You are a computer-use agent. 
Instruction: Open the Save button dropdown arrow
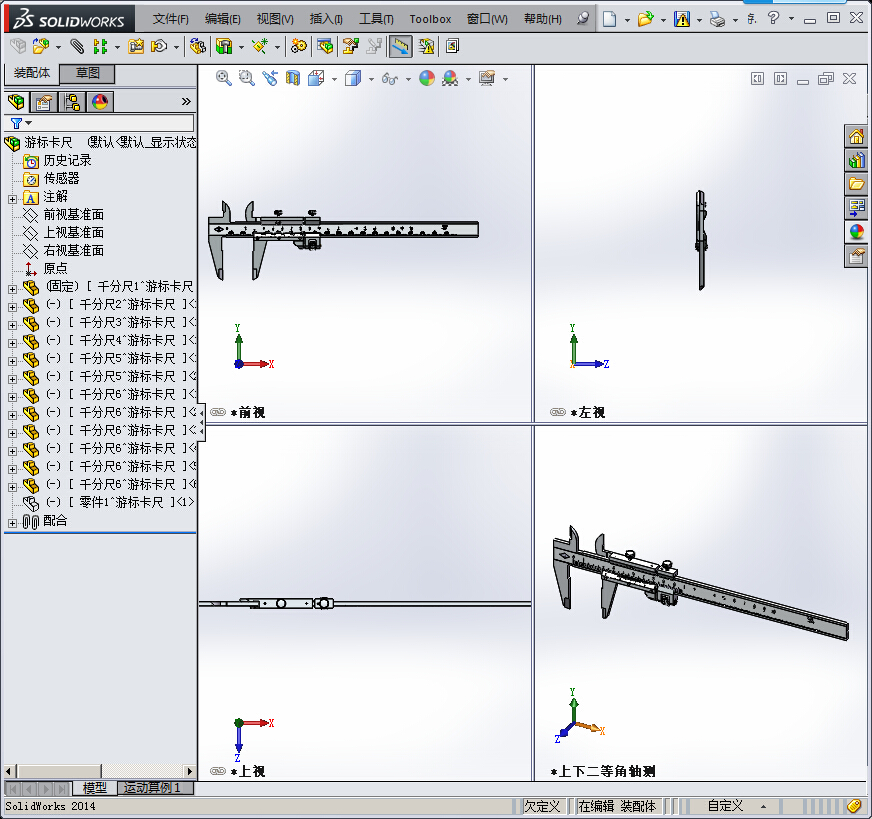click(x=700, y=21)
